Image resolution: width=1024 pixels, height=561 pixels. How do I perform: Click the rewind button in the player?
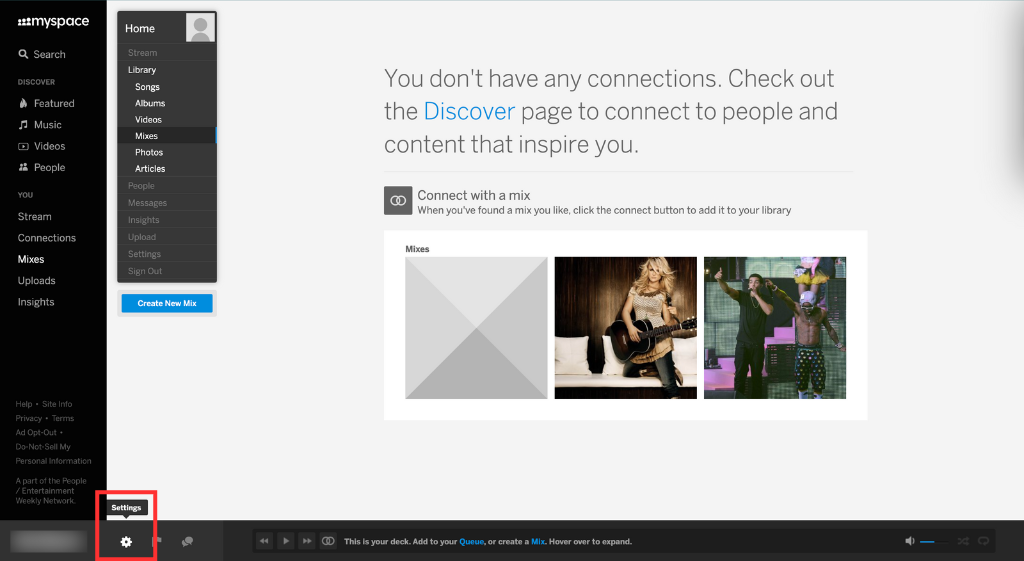[264, 541]
